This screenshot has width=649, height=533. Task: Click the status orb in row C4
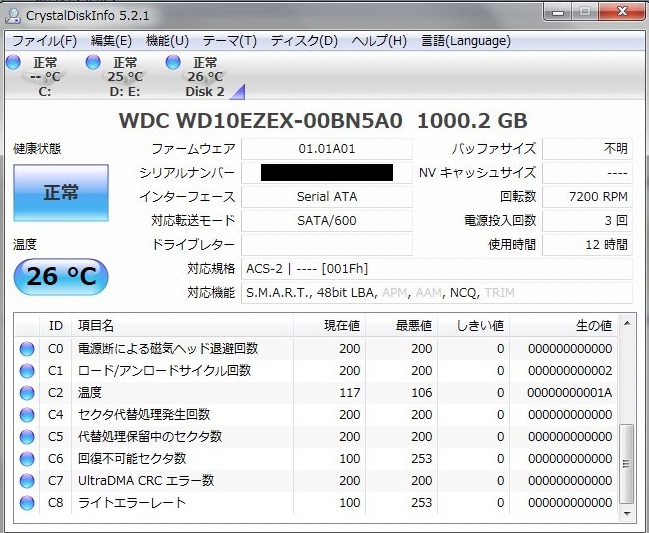click(x=27, y=415)
